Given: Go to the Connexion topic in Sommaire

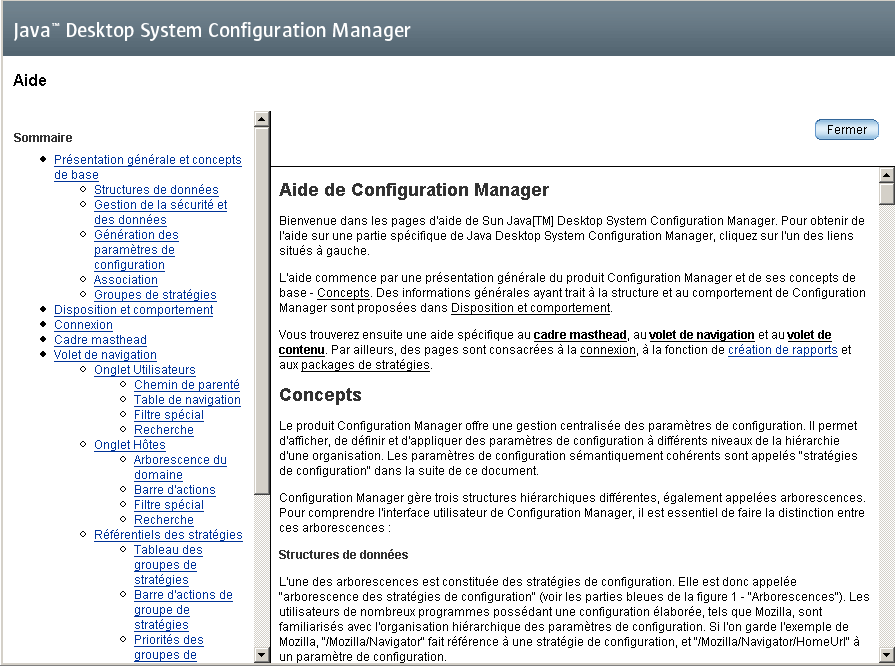Looking at the screenshot, I should 83,325.
